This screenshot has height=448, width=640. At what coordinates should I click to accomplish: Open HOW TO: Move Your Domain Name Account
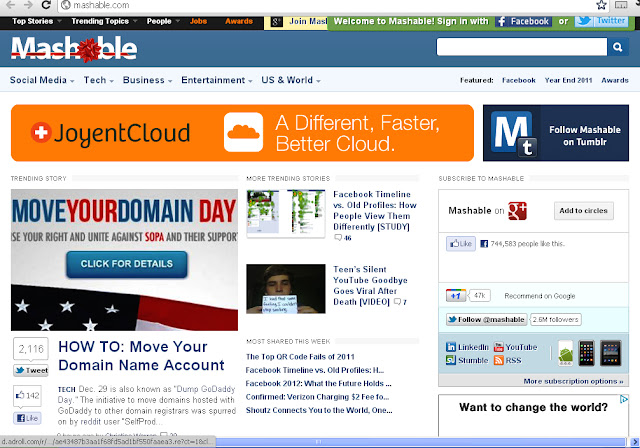[141, 356]
